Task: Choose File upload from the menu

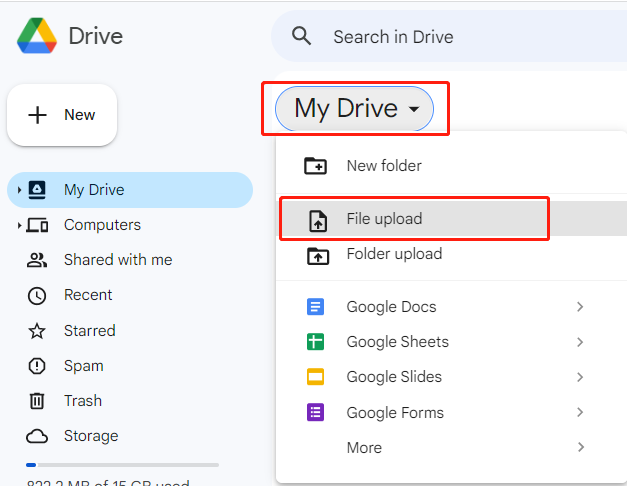Action: tap(453, 219)
